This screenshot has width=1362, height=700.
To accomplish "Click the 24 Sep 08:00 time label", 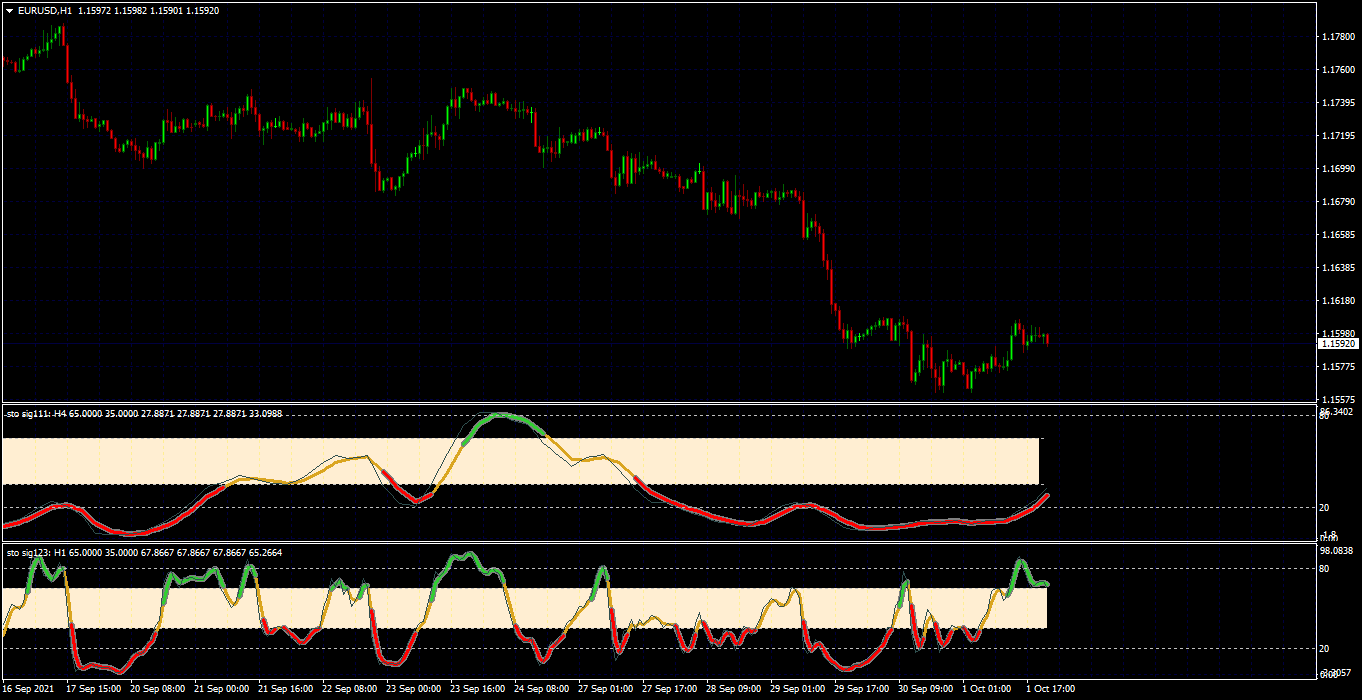I will 542,689.
